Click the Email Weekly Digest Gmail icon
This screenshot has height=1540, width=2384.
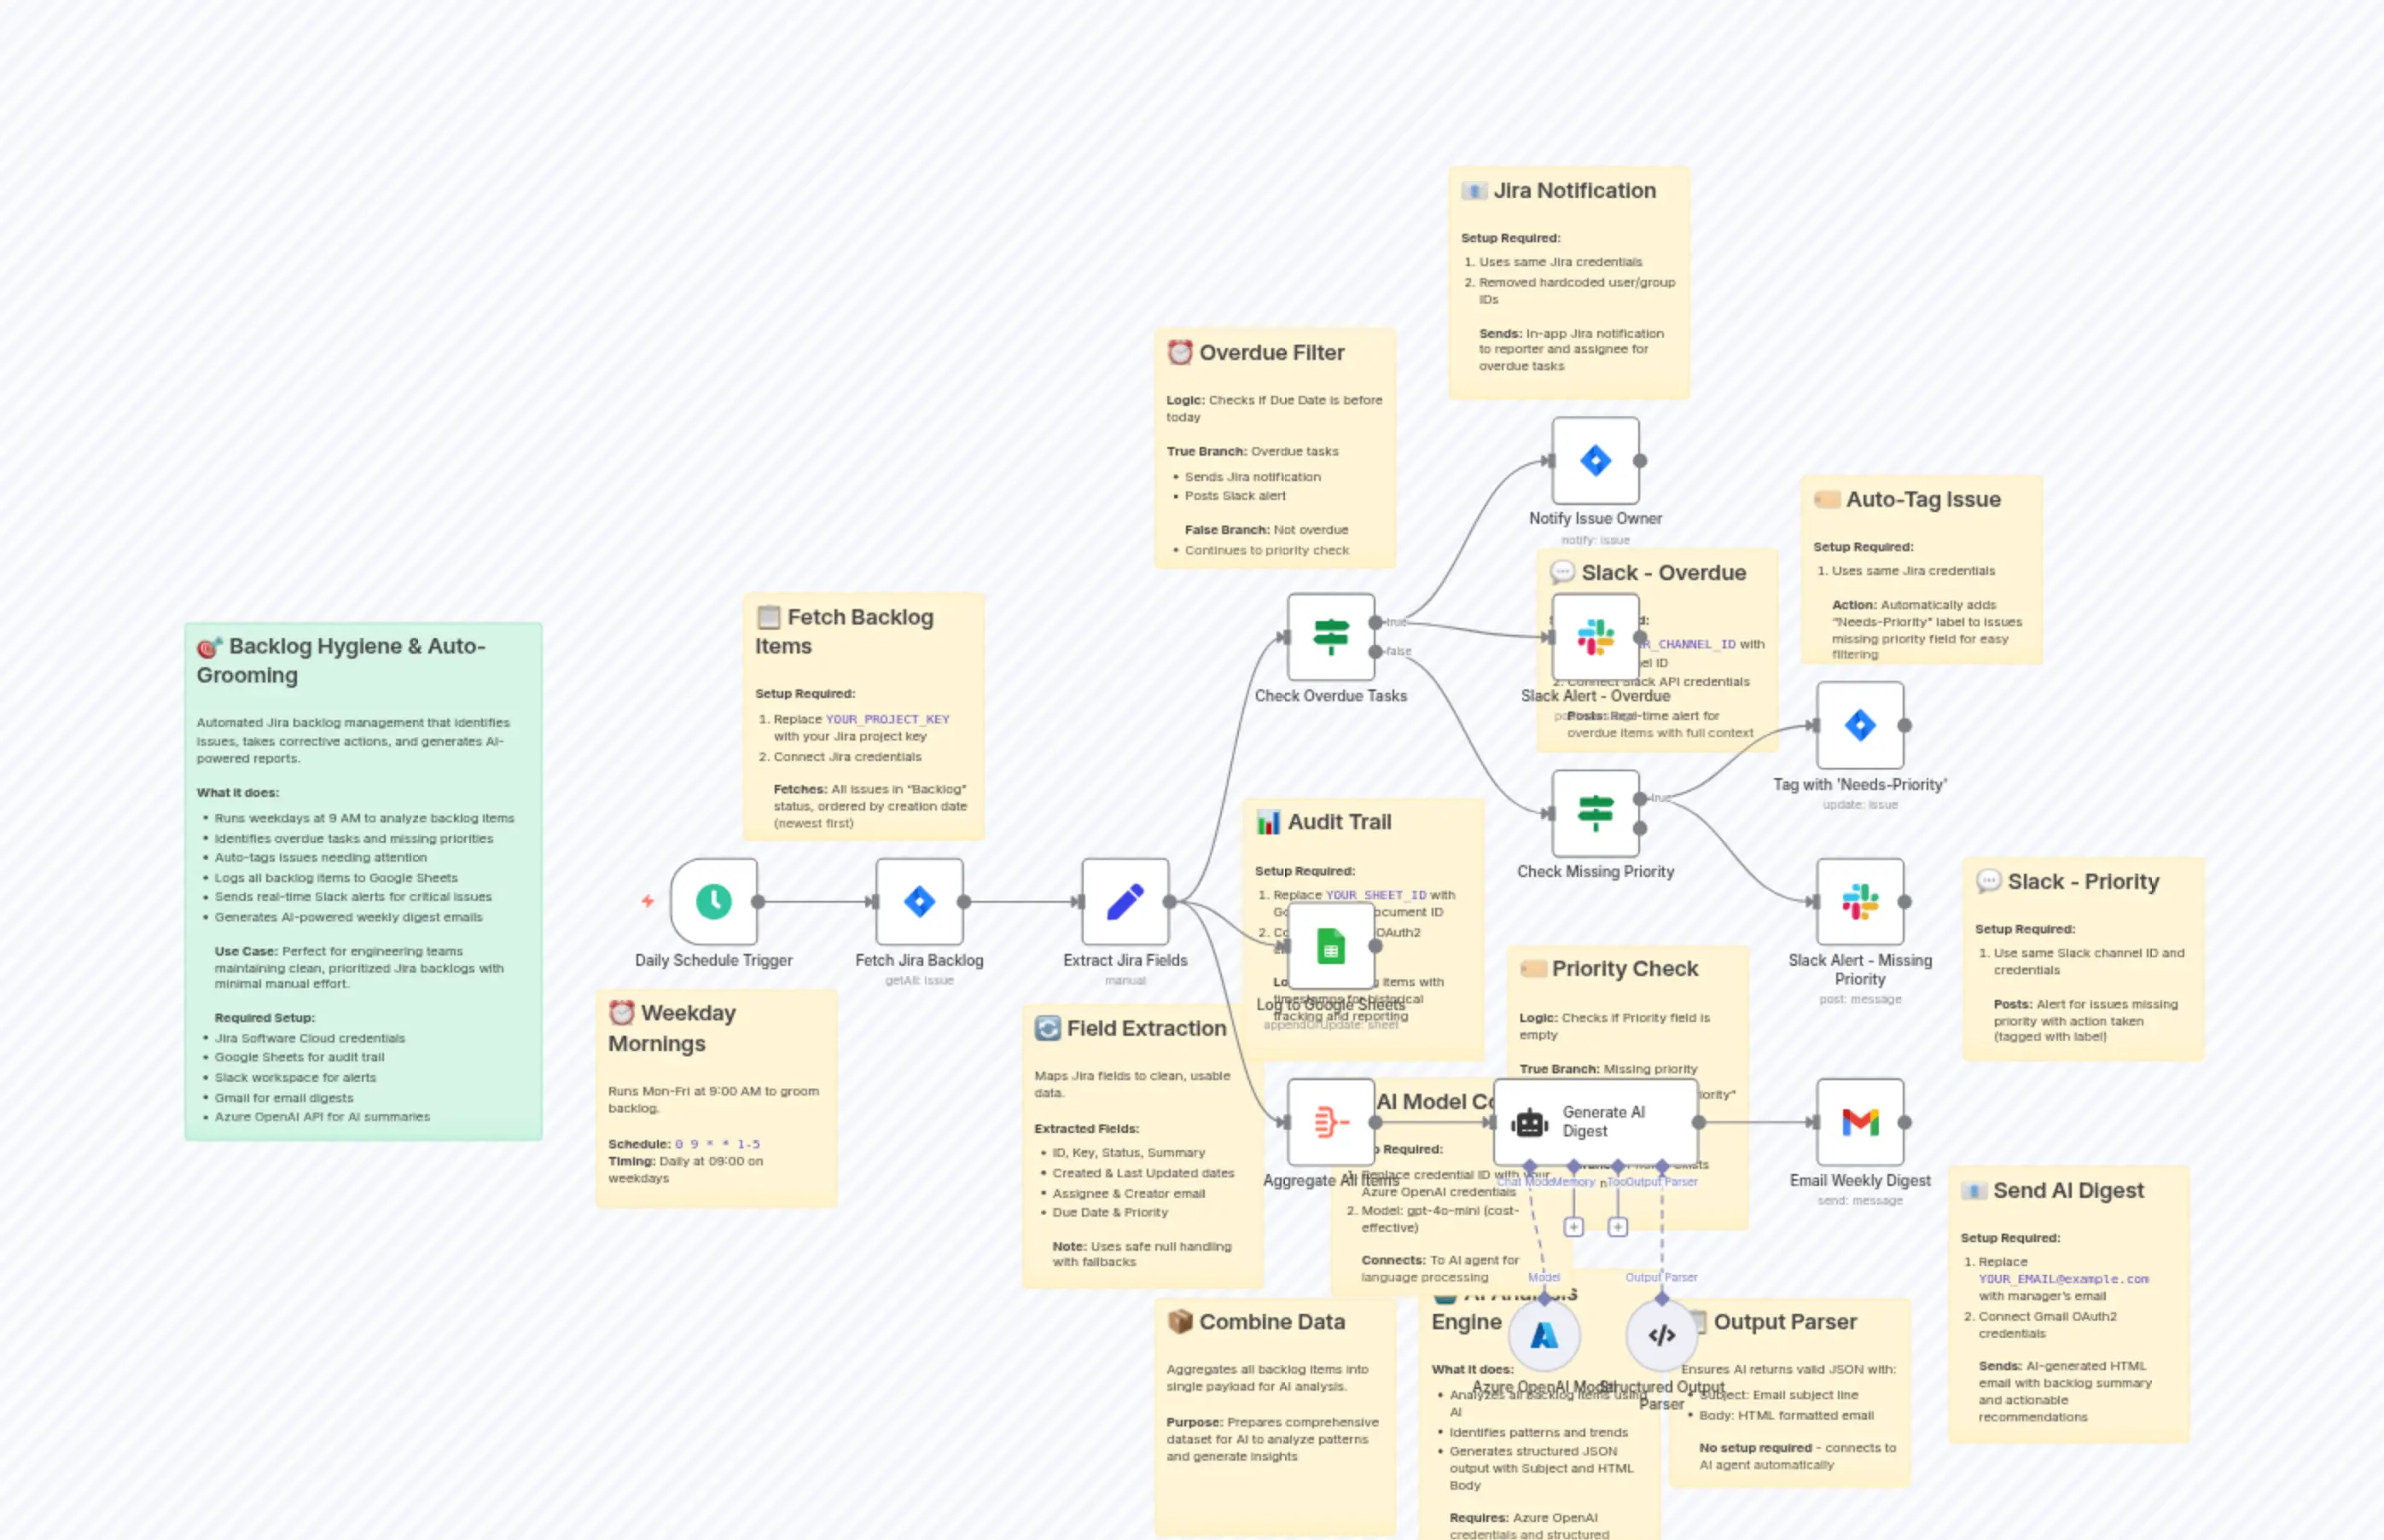pyautogui.click(x=1860, y=1122)
